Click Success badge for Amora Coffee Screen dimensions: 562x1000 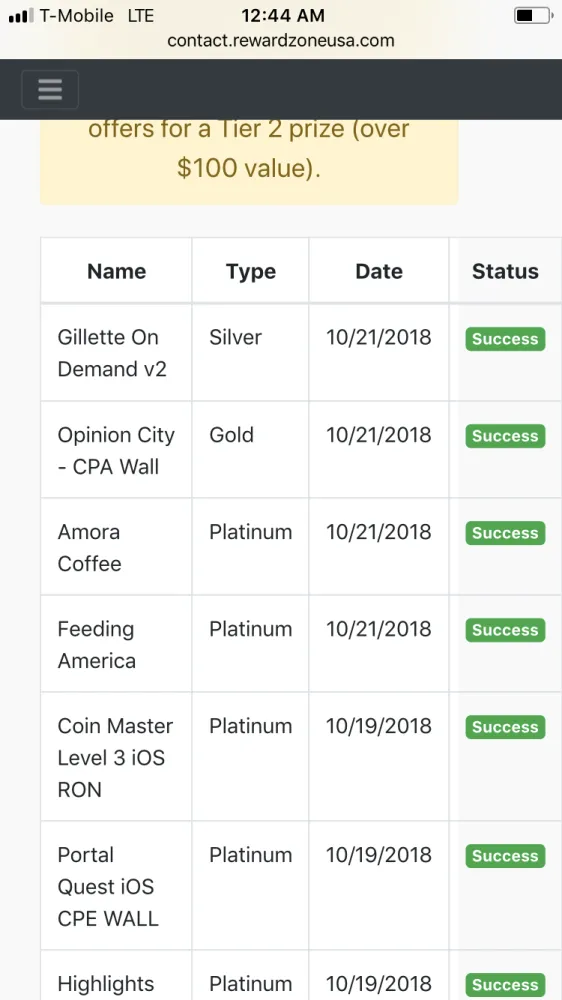[x=505, y=533]
